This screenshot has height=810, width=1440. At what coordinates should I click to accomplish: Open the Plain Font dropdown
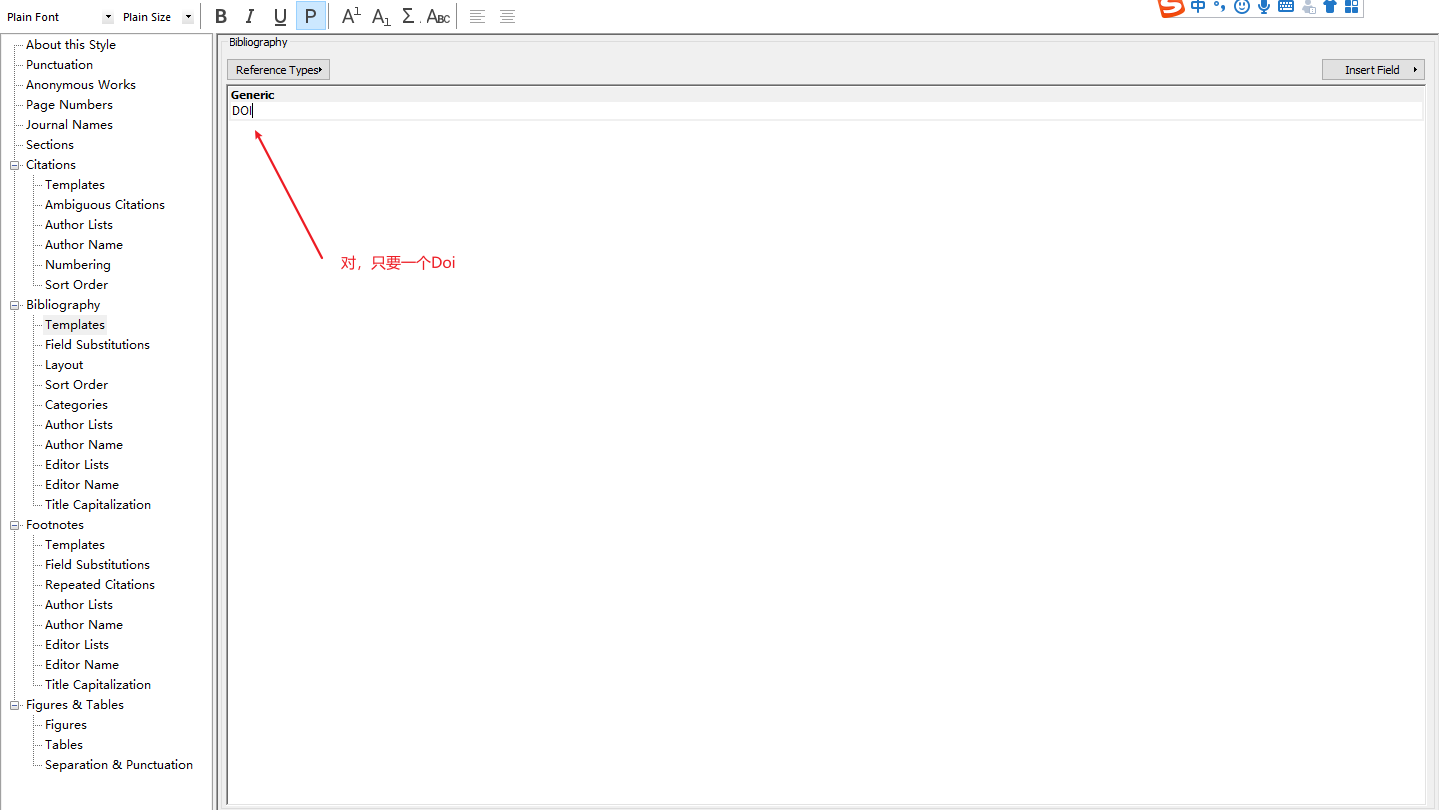pos(108,17)
